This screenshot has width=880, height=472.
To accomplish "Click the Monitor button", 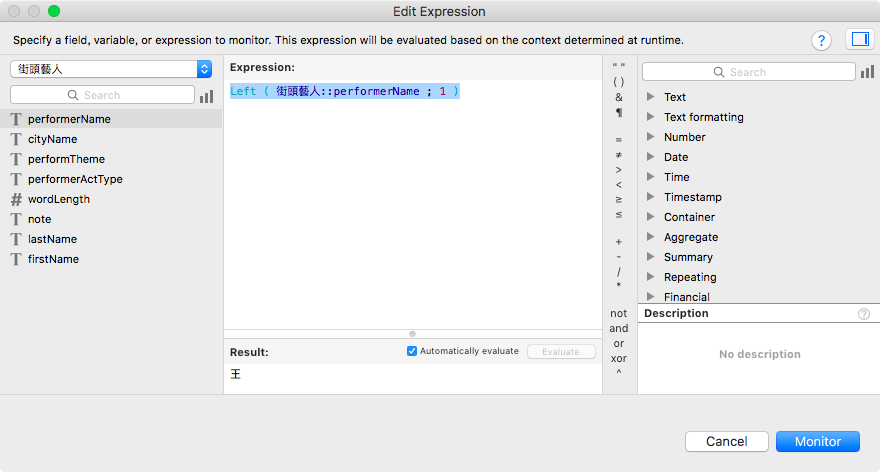I will tap(818, 442).
